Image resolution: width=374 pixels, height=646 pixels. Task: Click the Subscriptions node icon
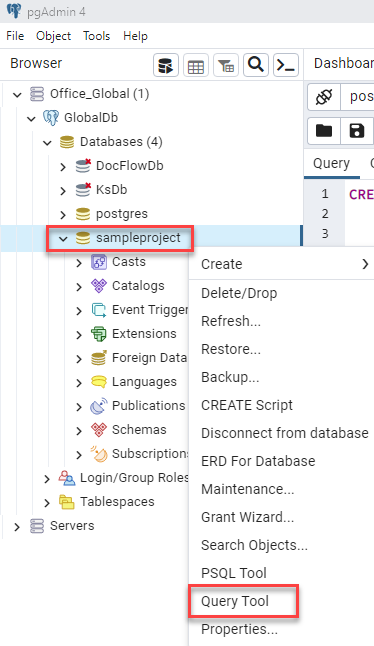pyautogui.click(x=99, y=454)
